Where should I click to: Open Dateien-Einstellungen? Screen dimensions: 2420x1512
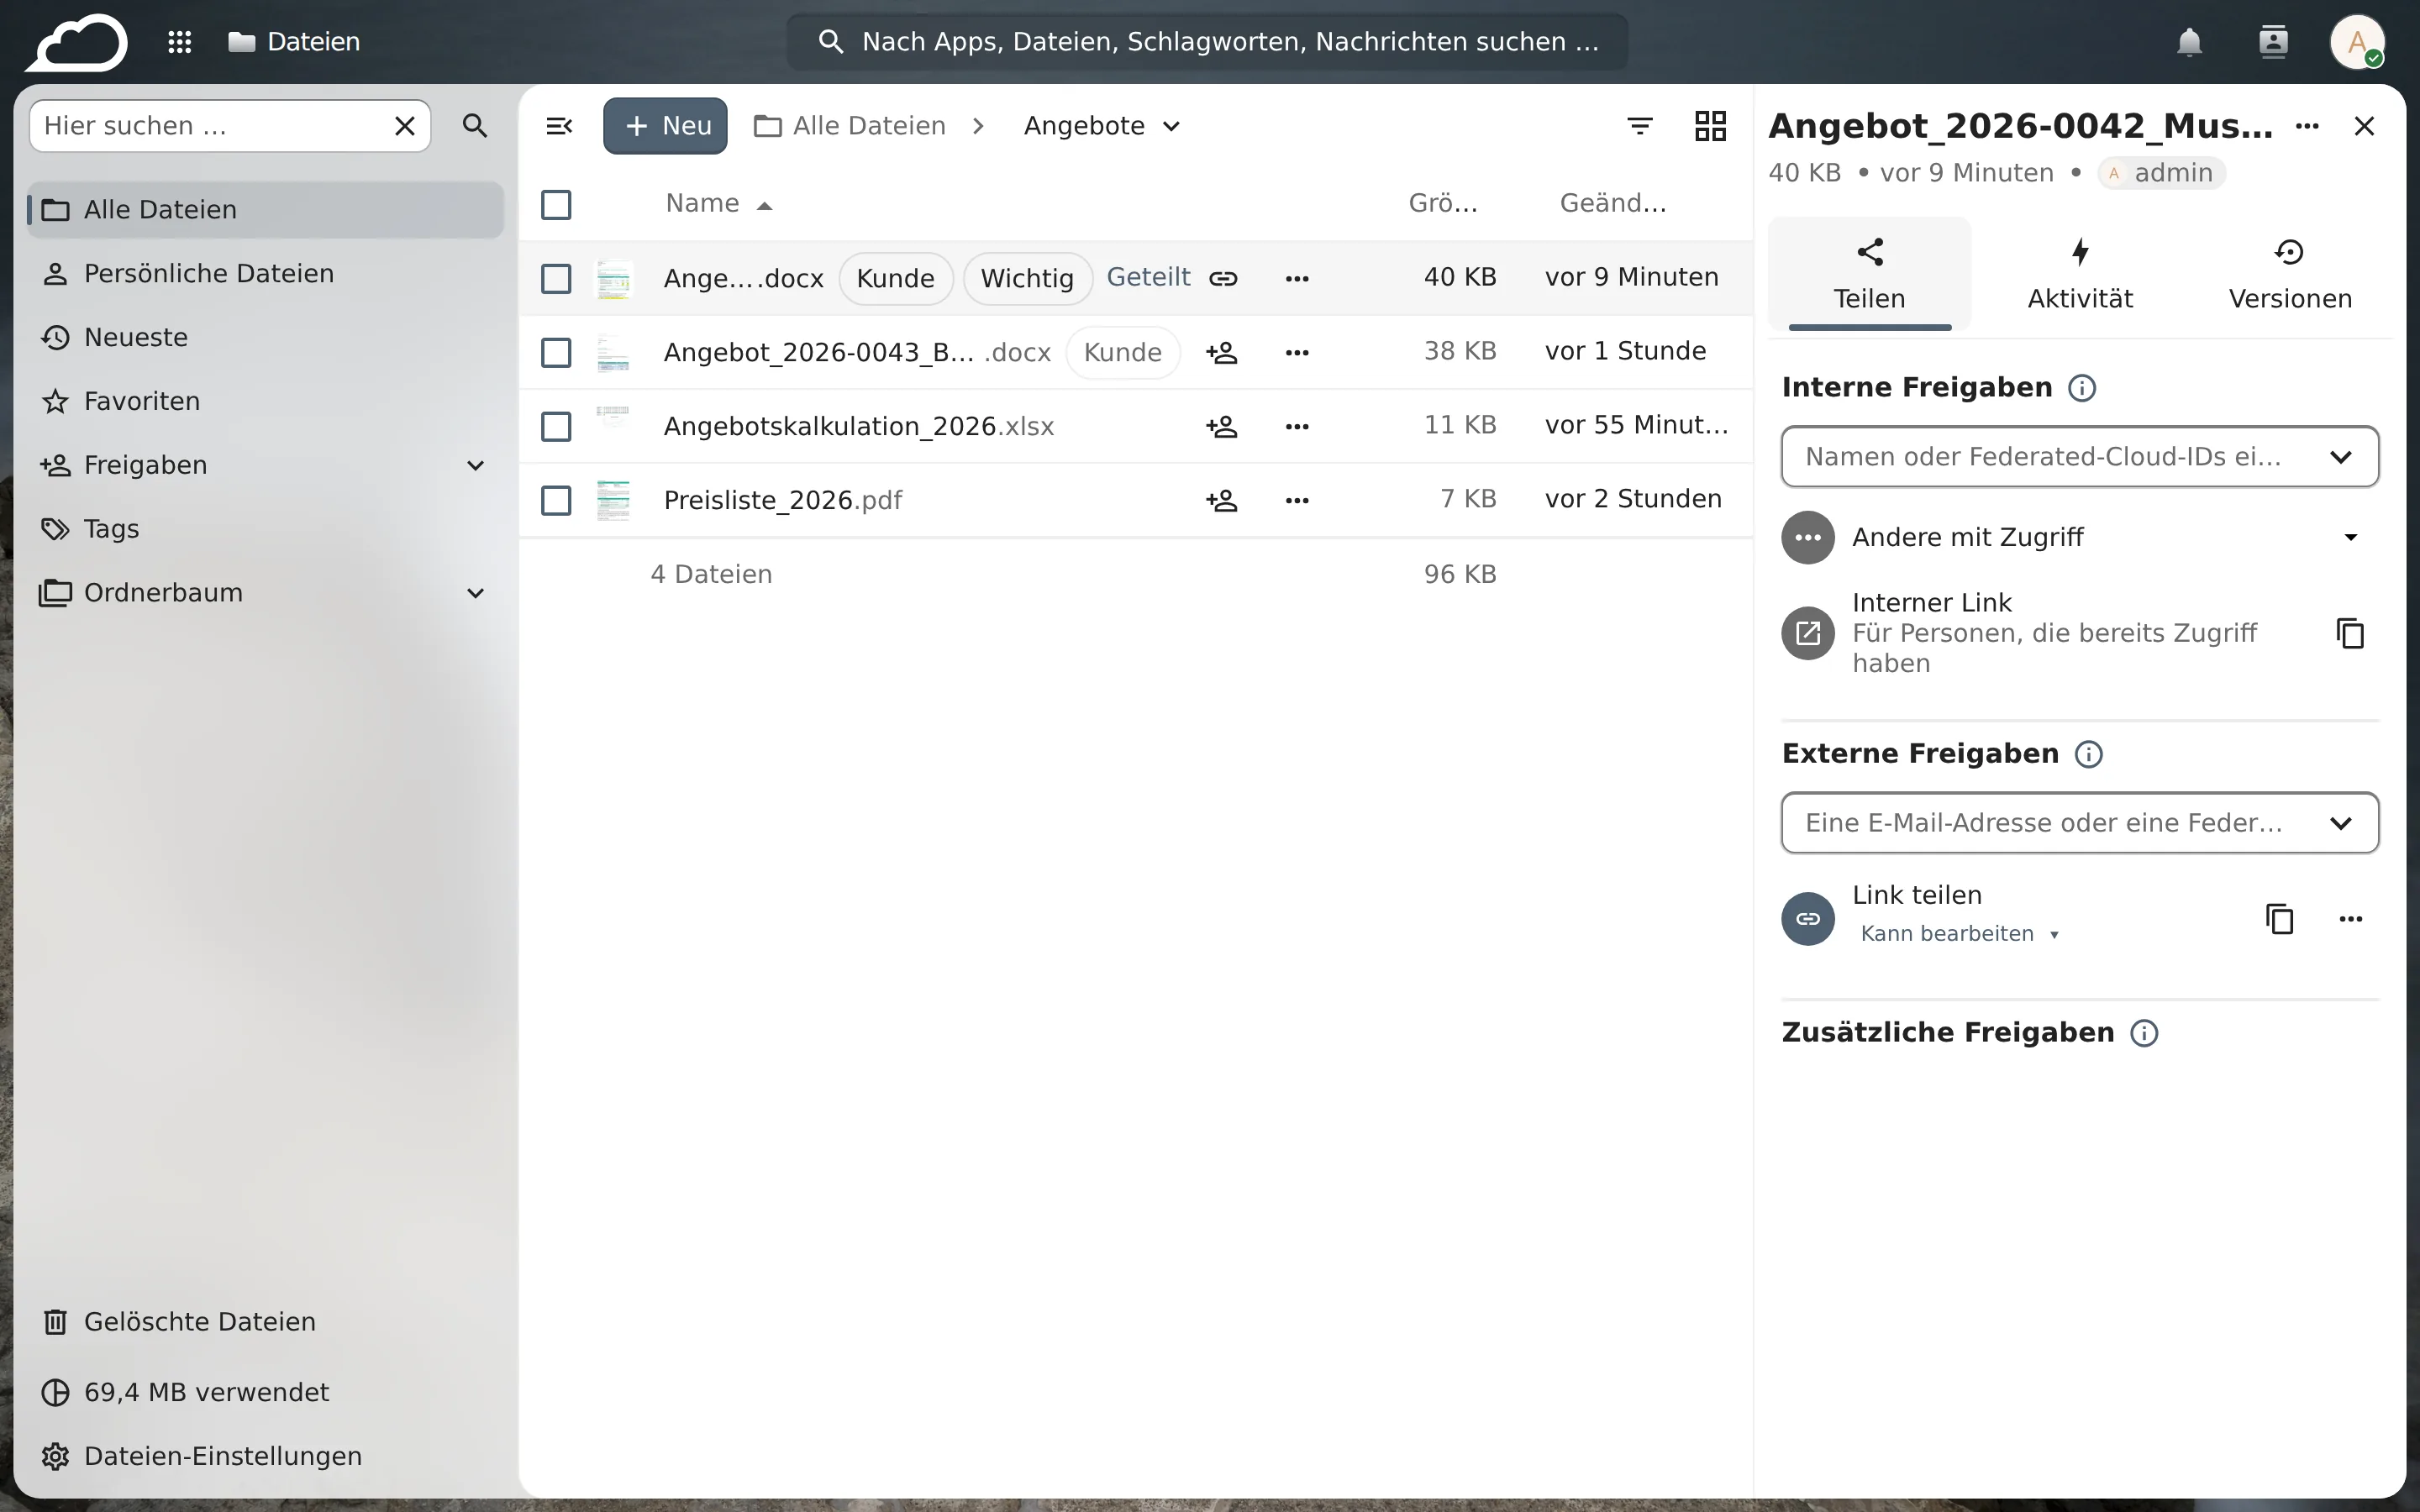tap(265, 1456)
